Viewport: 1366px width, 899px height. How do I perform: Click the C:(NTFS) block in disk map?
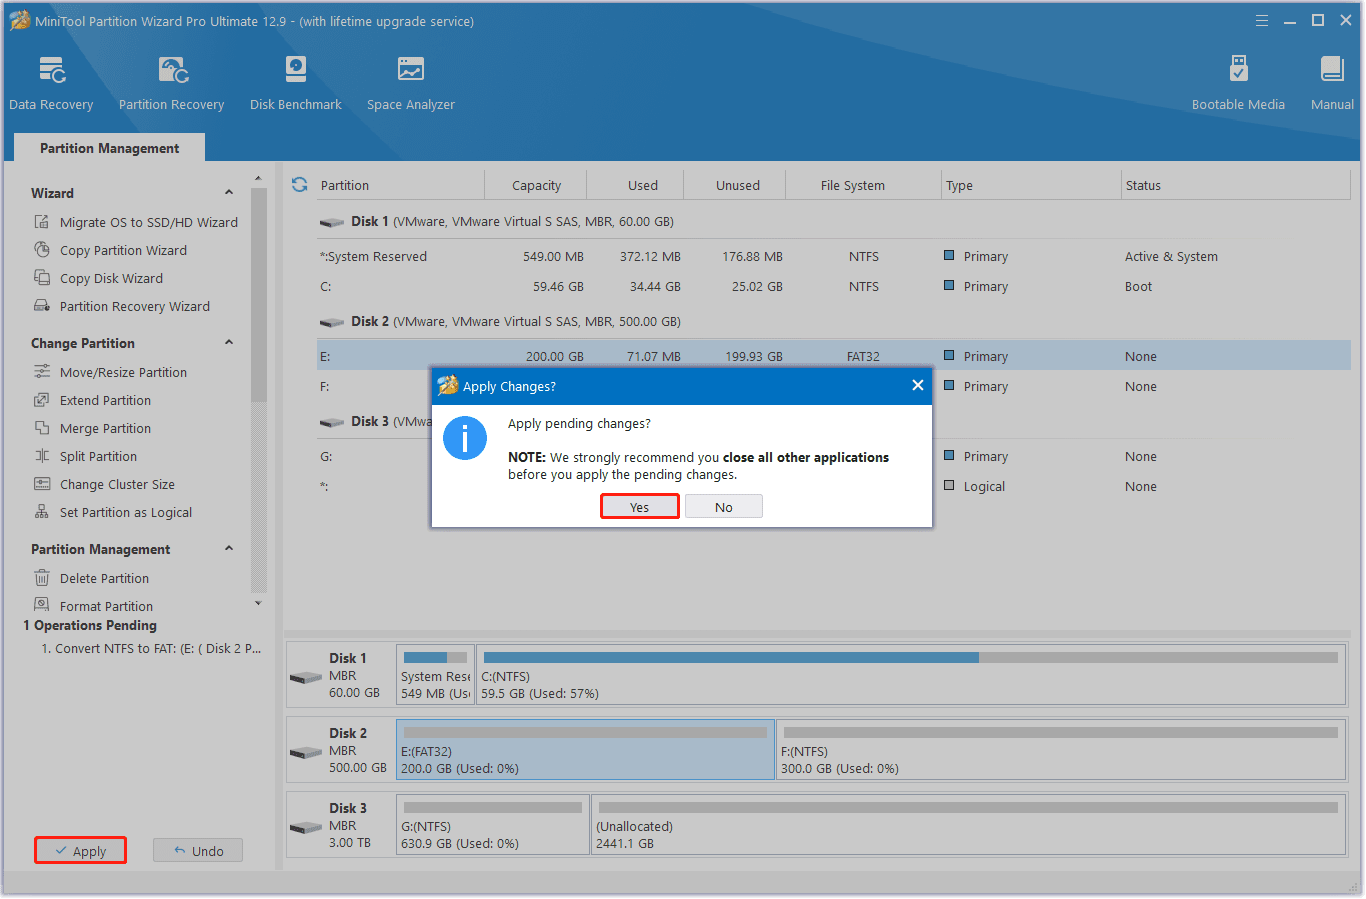click(910, 675)
